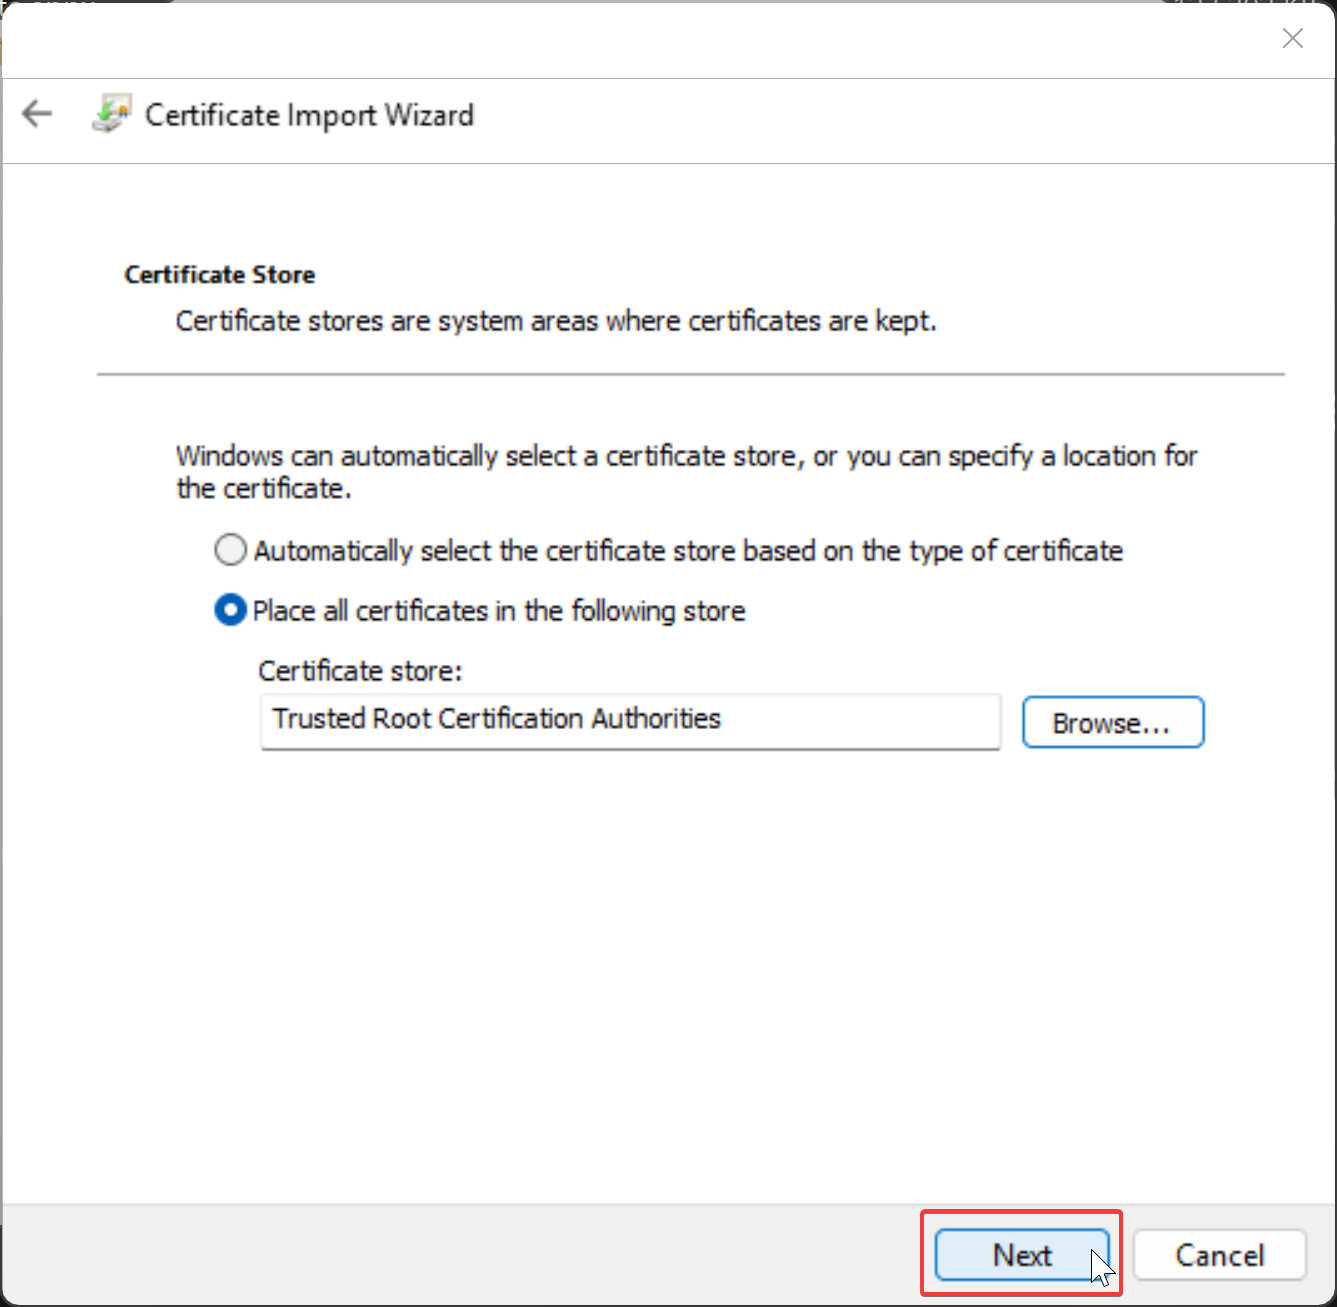Click the bold Certificate Store heading
Viewport: 1337px width, 1307px height.
[220, 275]
